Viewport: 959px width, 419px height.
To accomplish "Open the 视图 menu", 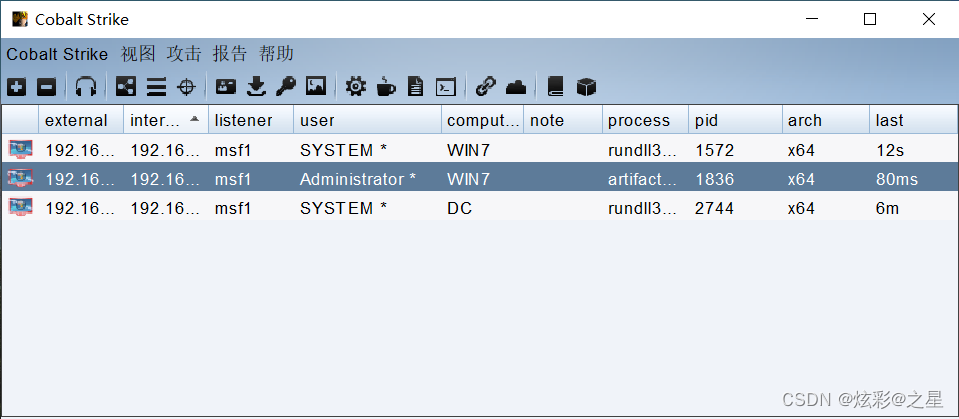I will [138, 54].
